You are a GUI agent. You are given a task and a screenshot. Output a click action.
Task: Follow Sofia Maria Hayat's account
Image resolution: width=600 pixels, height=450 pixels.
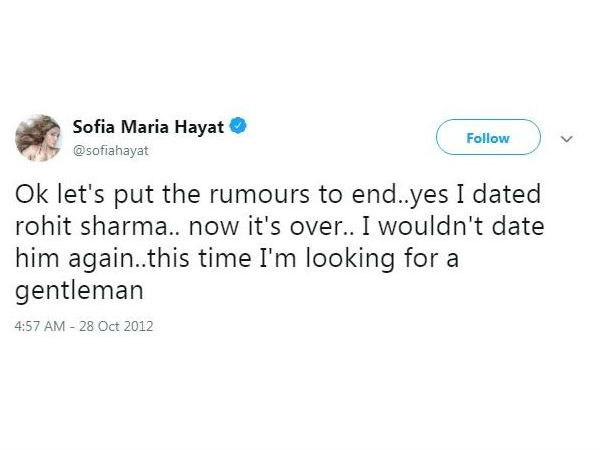[x=487, y=138]
